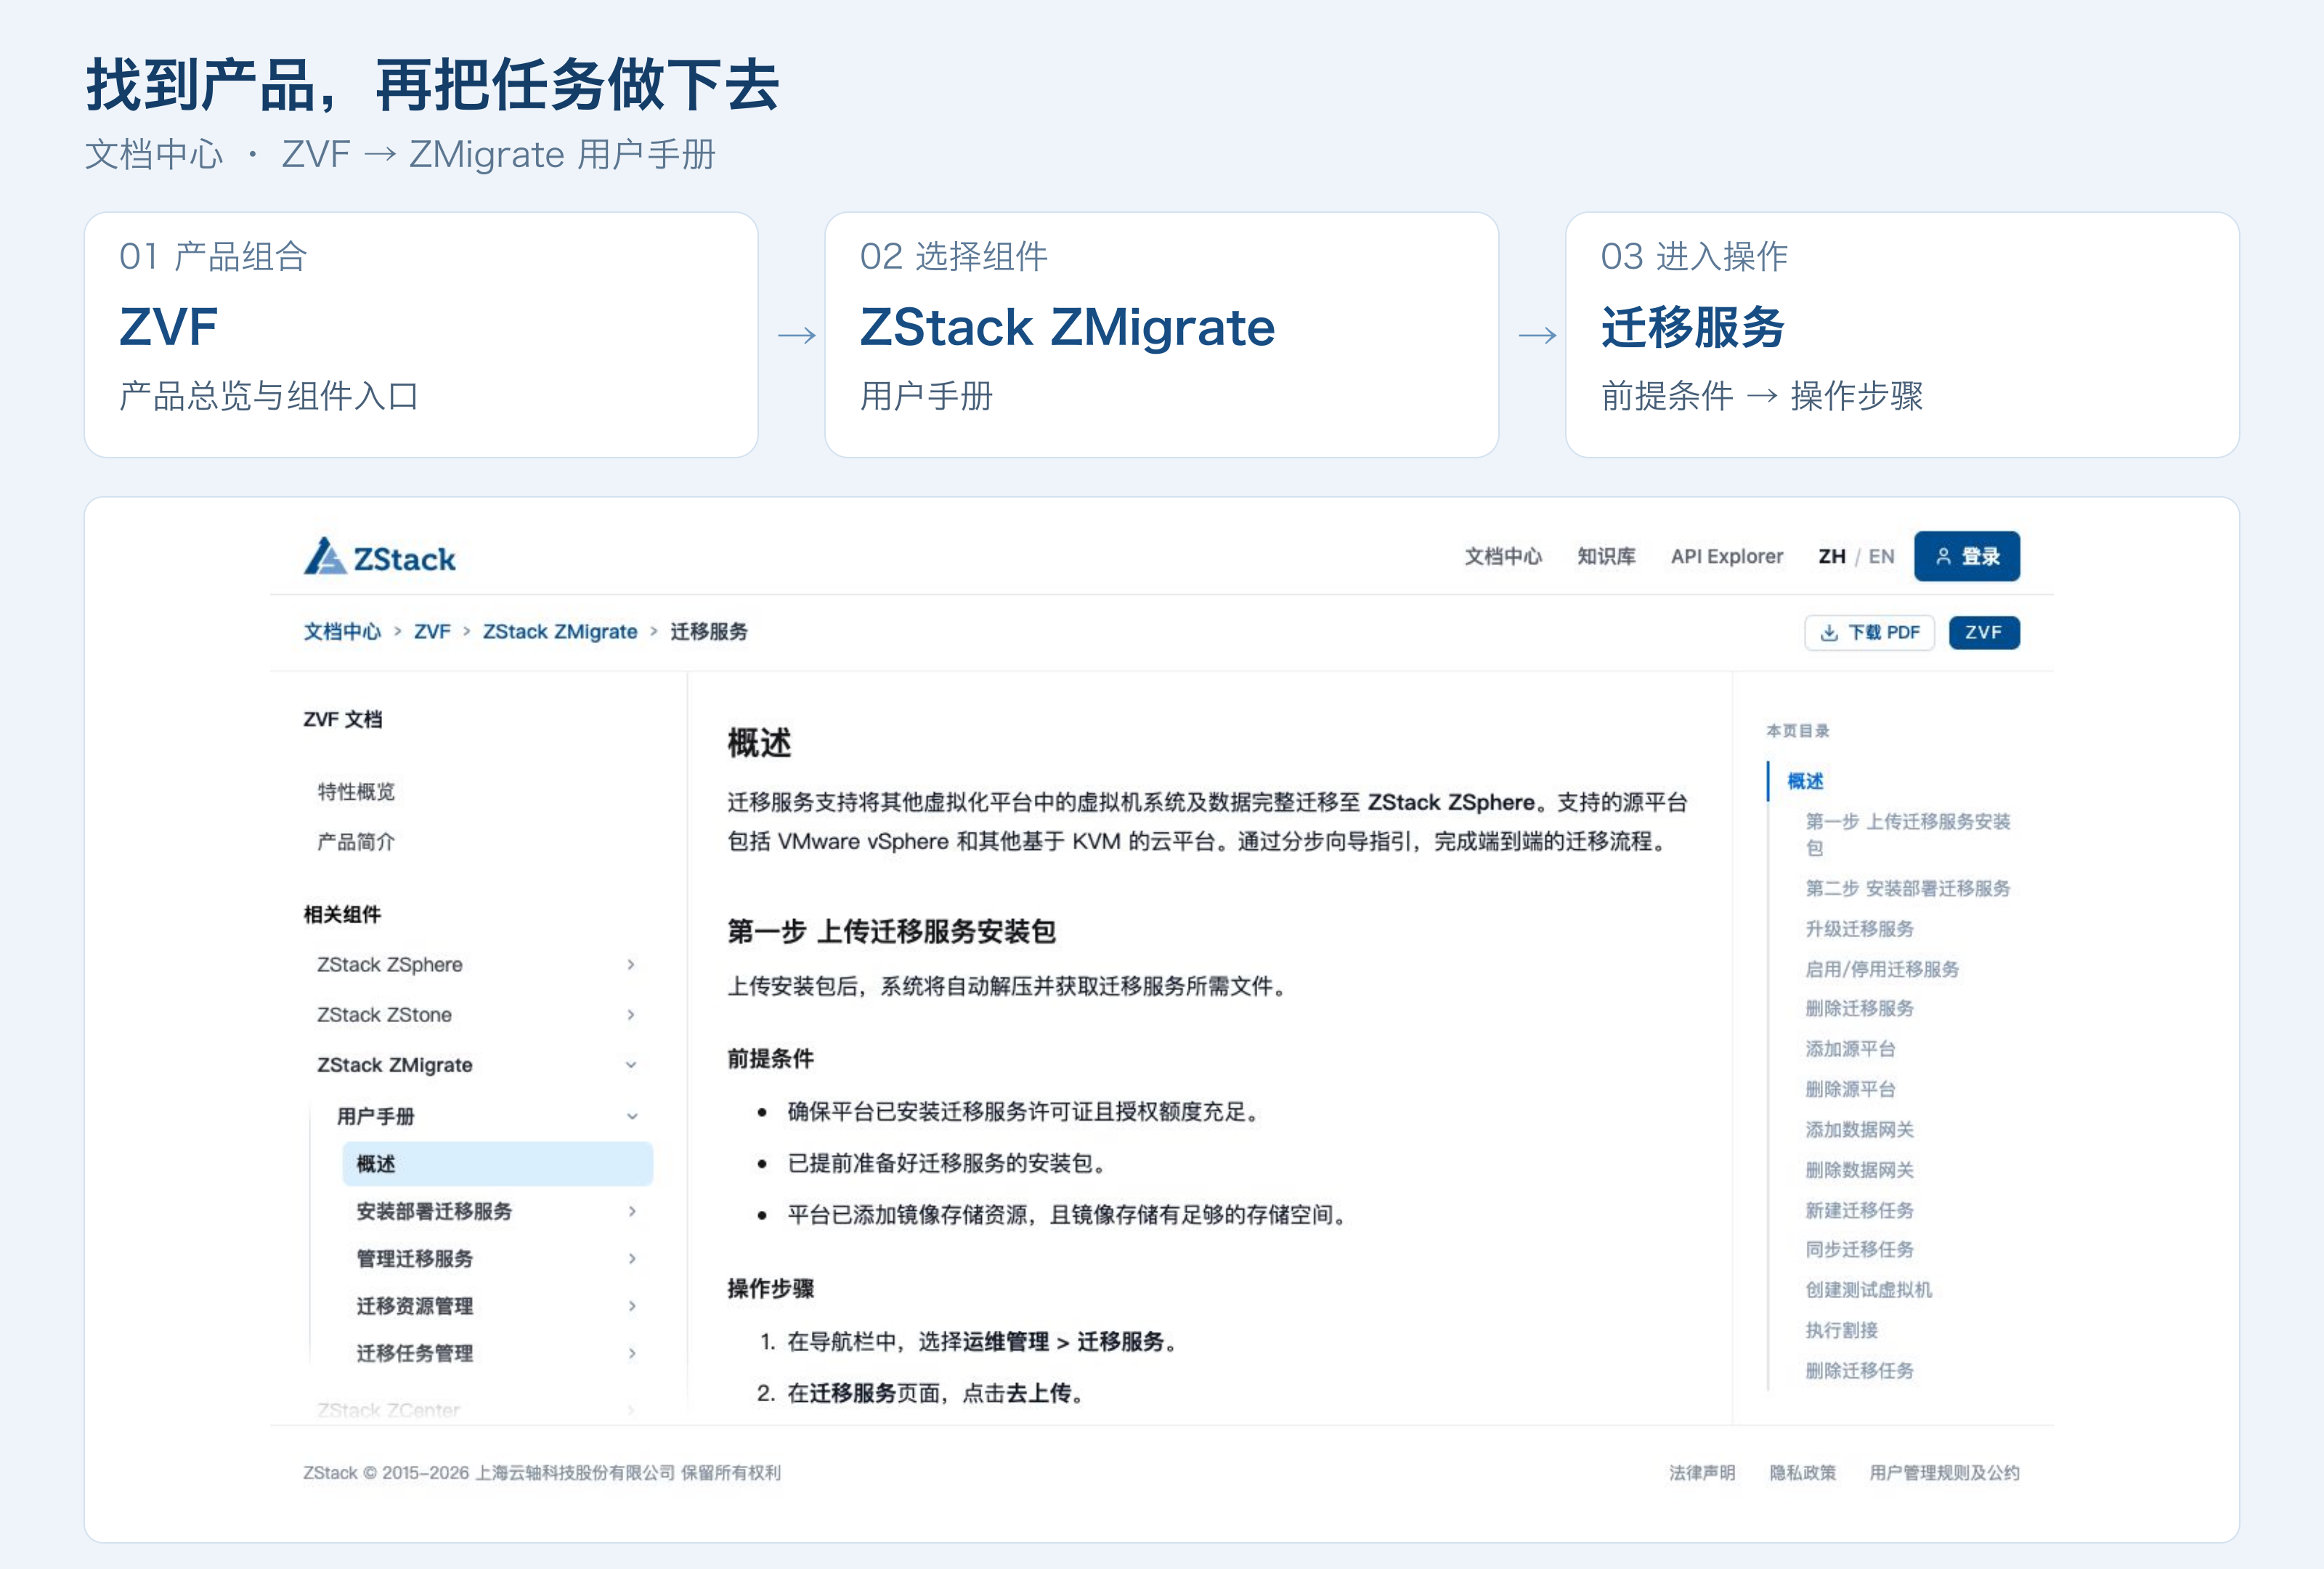Click the 前提条件 subheading
Viewport: 2324px width, 1569px height.
770,1058
